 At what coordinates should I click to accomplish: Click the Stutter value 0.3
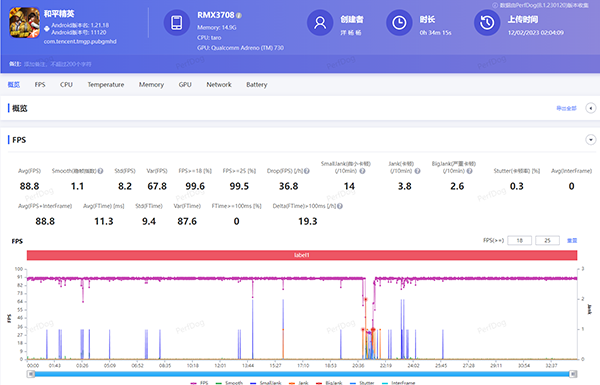point(517,186)
